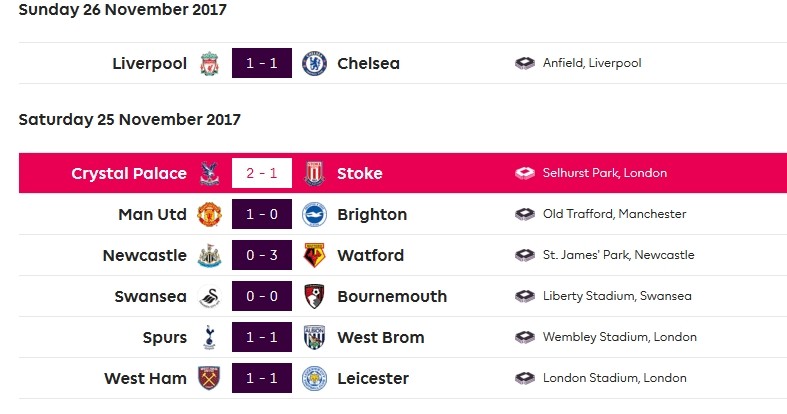787x414 pixels.
Task: Click the Brighton team name
Action: pyautogui.click(x=372, y=214)
